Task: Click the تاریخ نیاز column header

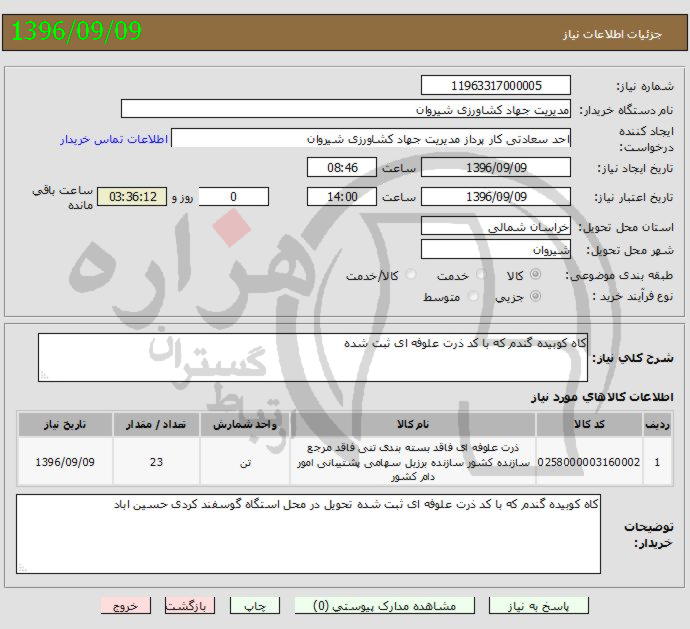Action: (65, 424)
